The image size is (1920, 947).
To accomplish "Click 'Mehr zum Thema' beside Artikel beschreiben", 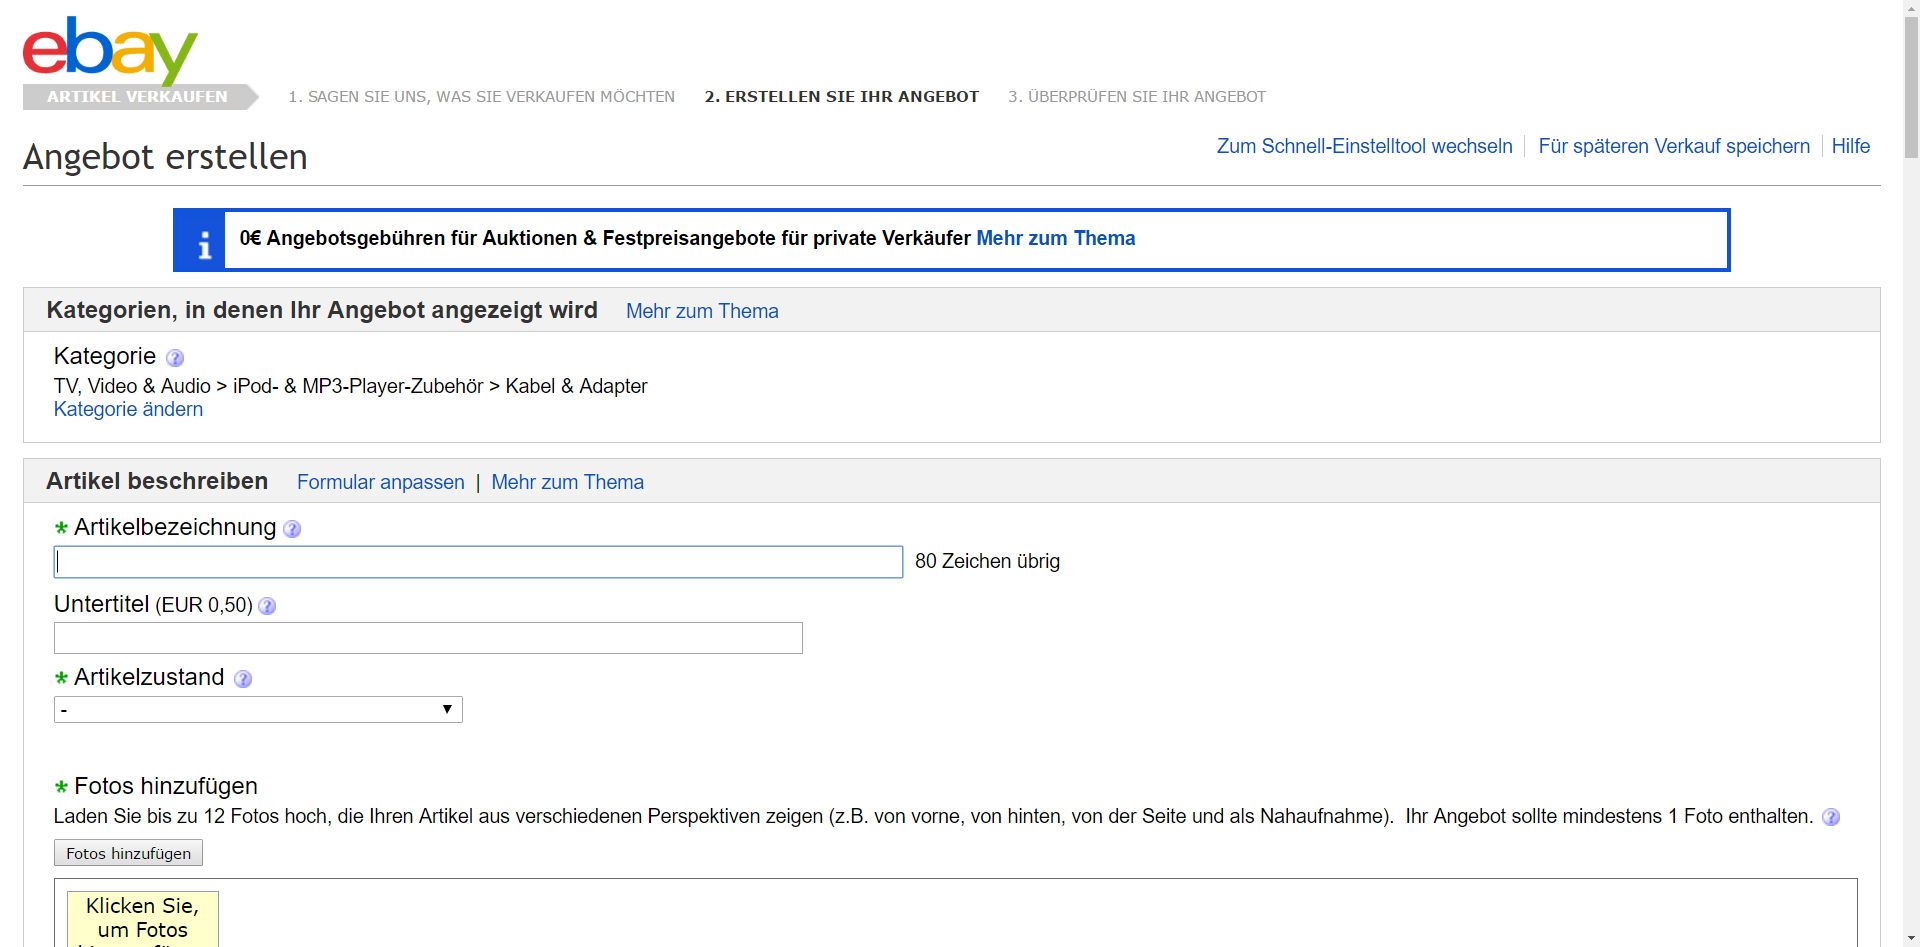I will coord(568,482).
